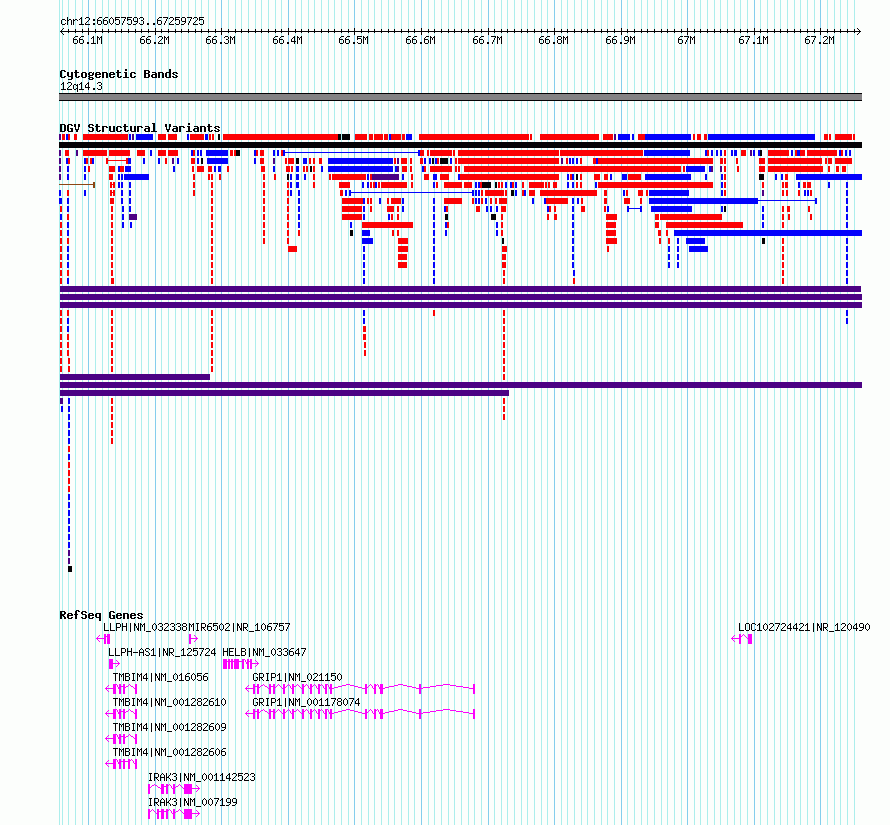Screen dimensions: 890x825
Task: Open the RefSeq Genes track title
Action: 101,615
